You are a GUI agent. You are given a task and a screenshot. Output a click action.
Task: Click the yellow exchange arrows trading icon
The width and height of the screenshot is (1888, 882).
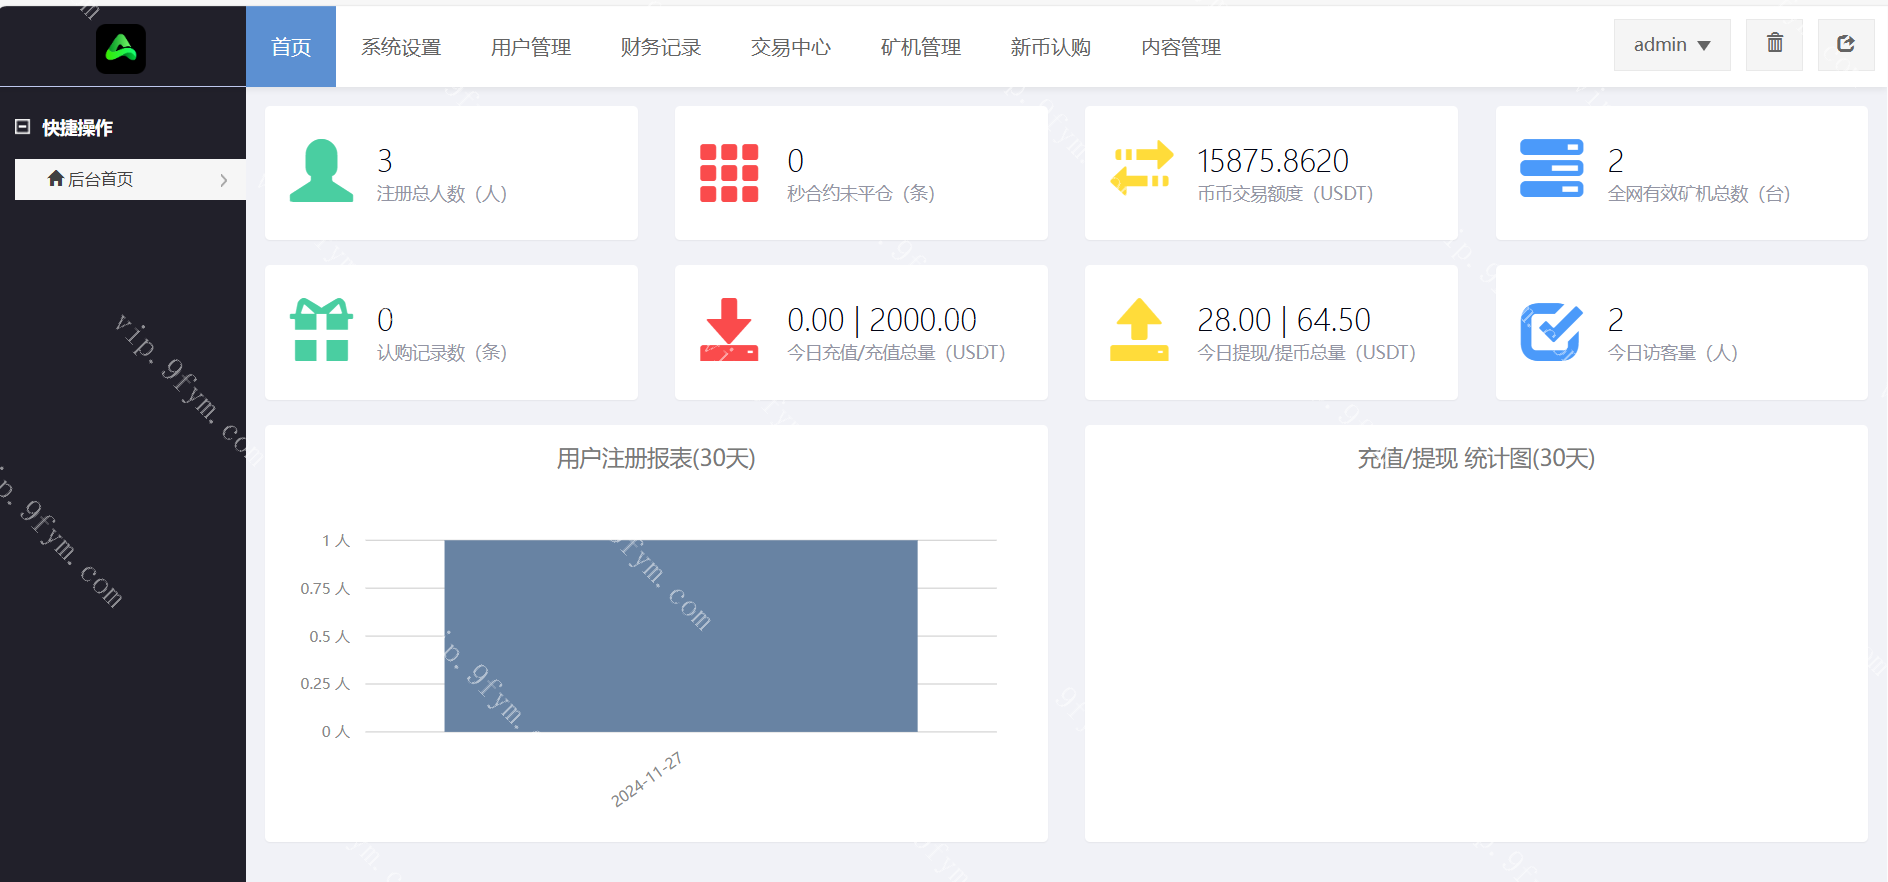1141,168
